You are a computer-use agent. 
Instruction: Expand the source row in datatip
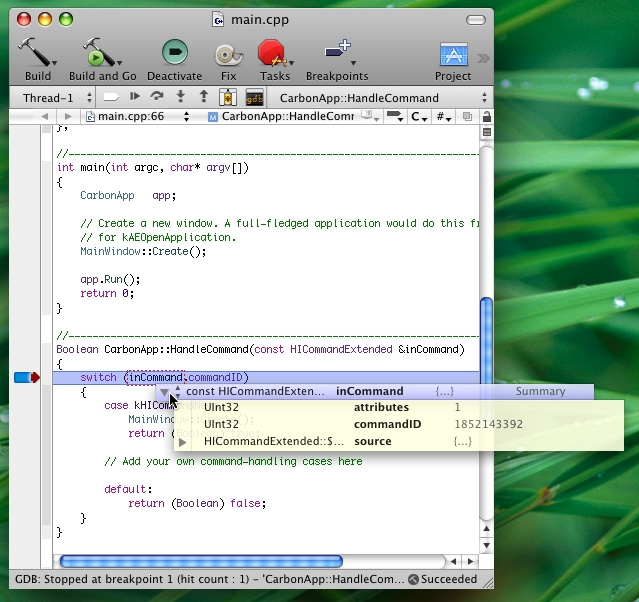pos(182,441)
